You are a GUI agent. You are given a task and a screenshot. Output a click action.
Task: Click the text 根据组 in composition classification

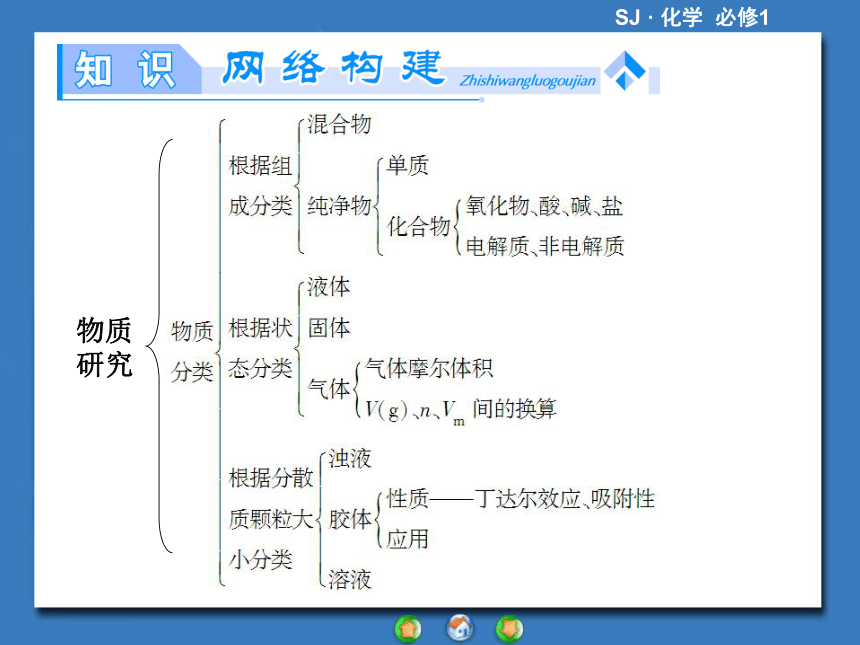(261, 166)
